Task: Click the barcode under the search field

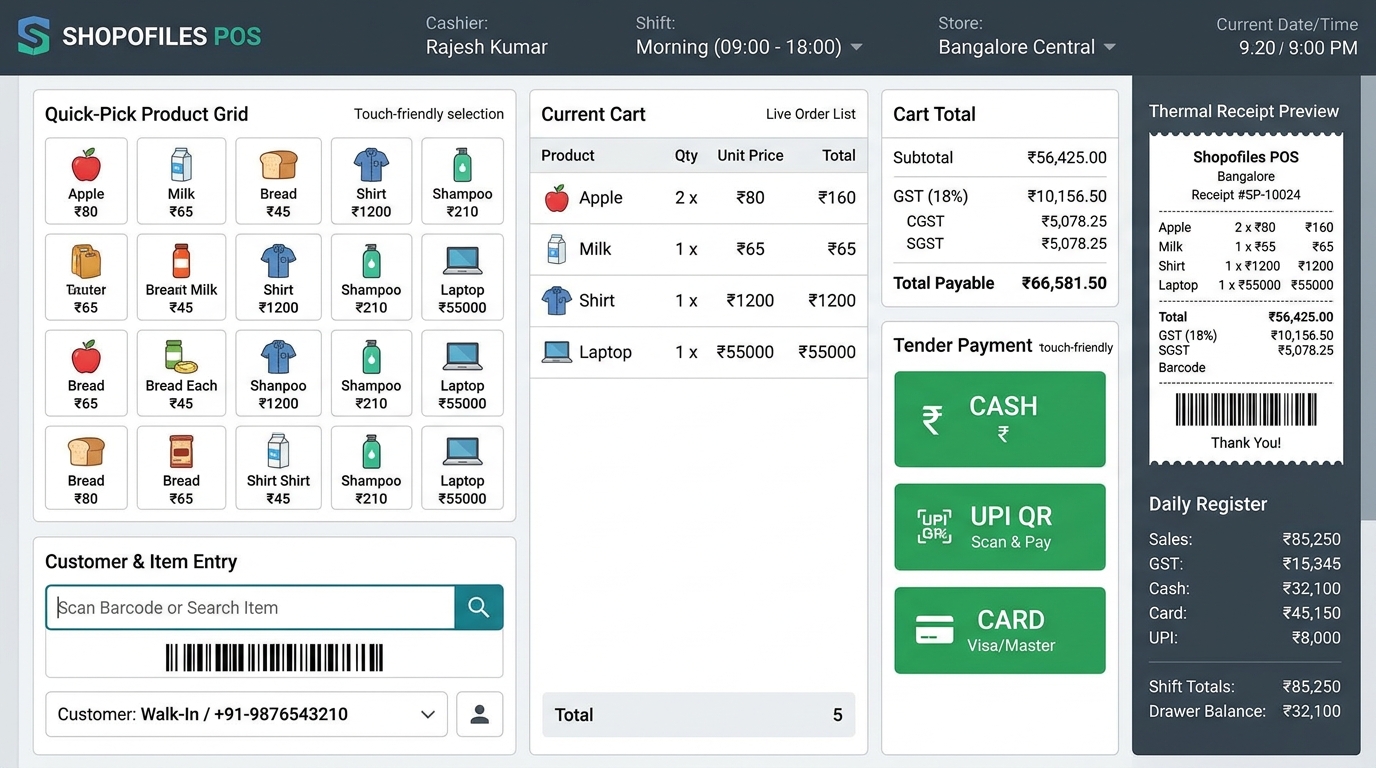Action: click(x=274, y=657)
